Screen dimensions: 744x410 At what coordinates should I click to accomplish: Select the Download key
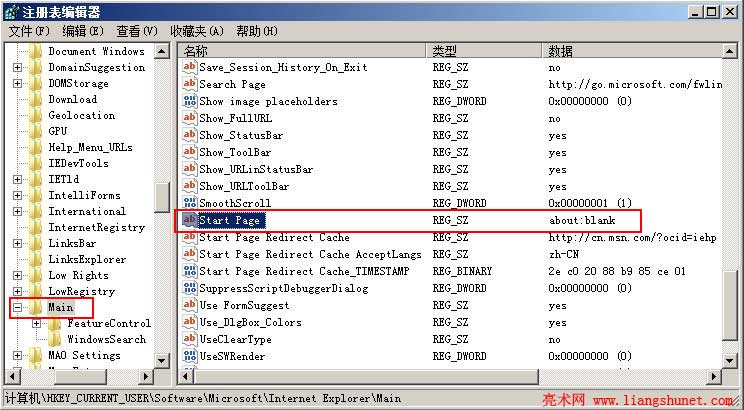(x=73, y=99)
